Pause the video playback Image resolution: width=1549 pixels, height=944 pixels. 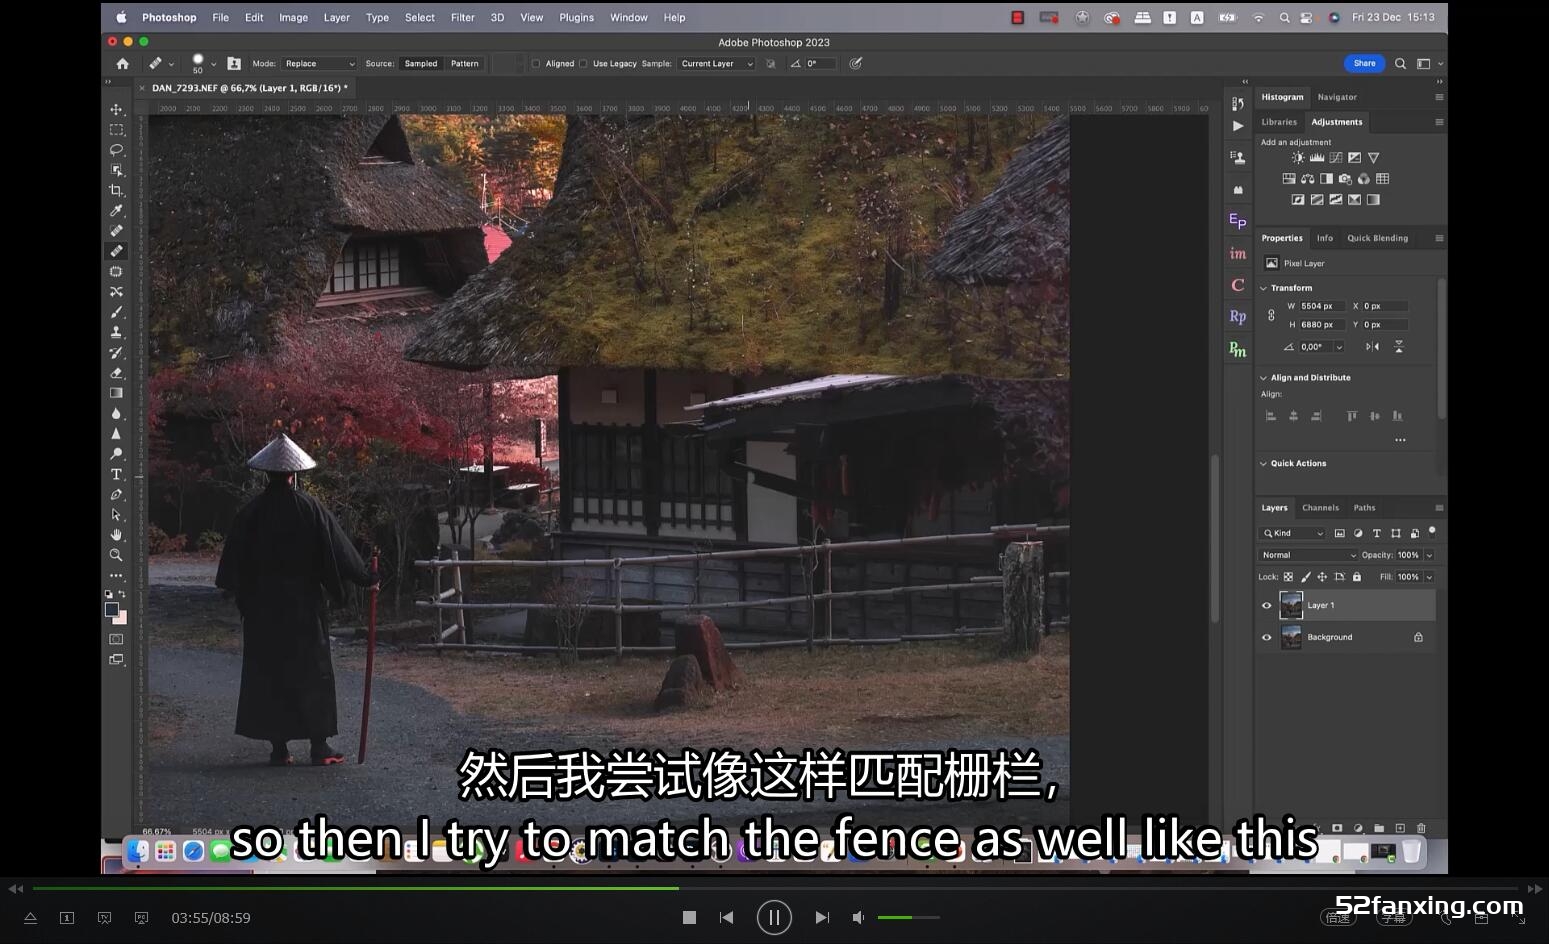774,917
